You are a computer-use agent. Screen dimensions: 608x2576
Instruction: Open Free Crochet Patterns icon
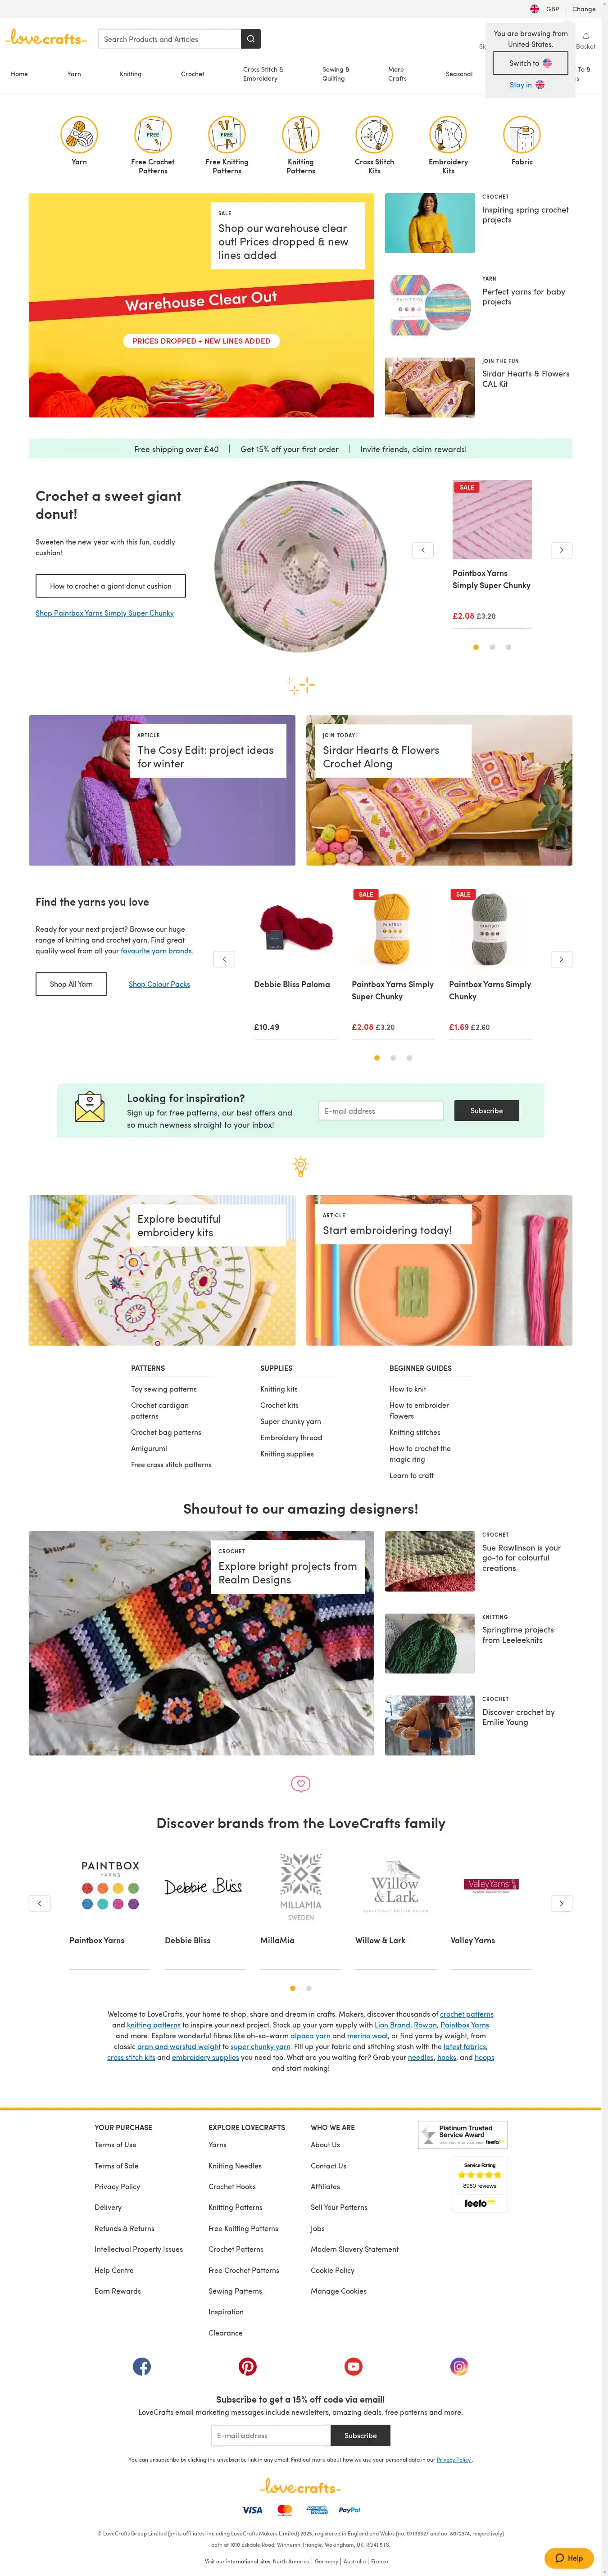[x=153, y=134]
